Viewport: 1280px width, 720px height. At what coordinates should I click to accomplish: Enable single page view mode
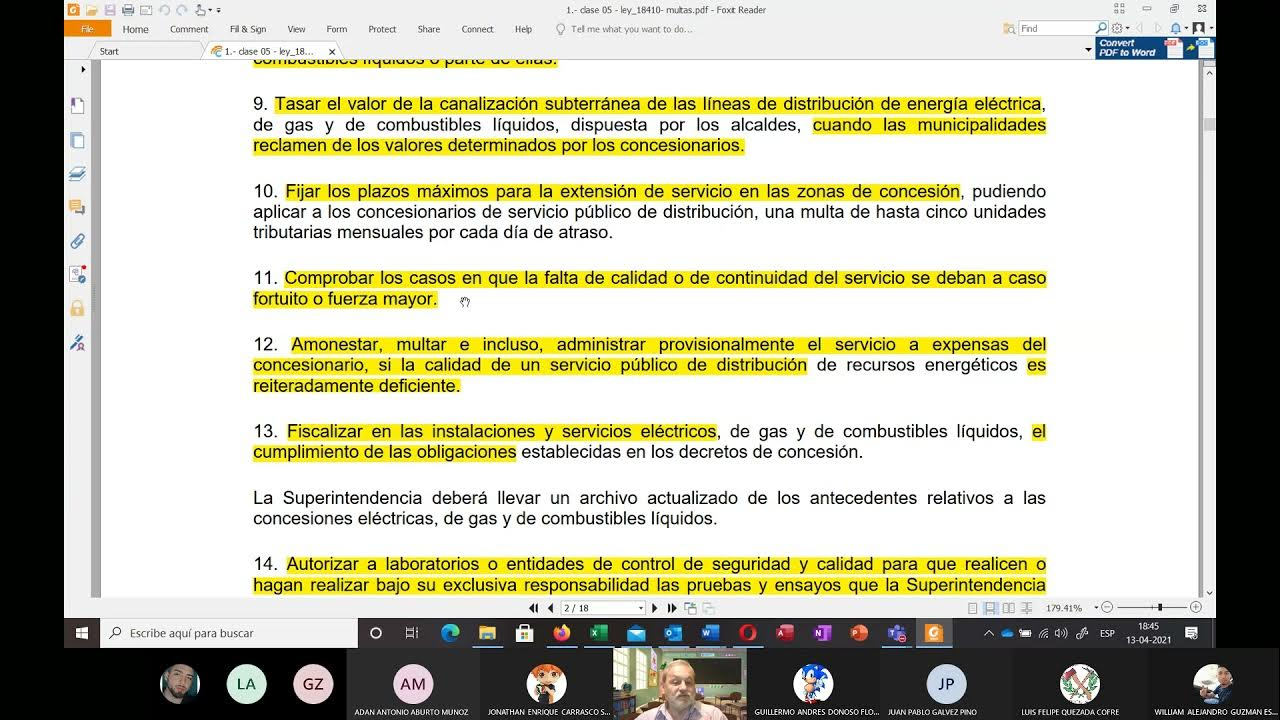pos(973,608)
